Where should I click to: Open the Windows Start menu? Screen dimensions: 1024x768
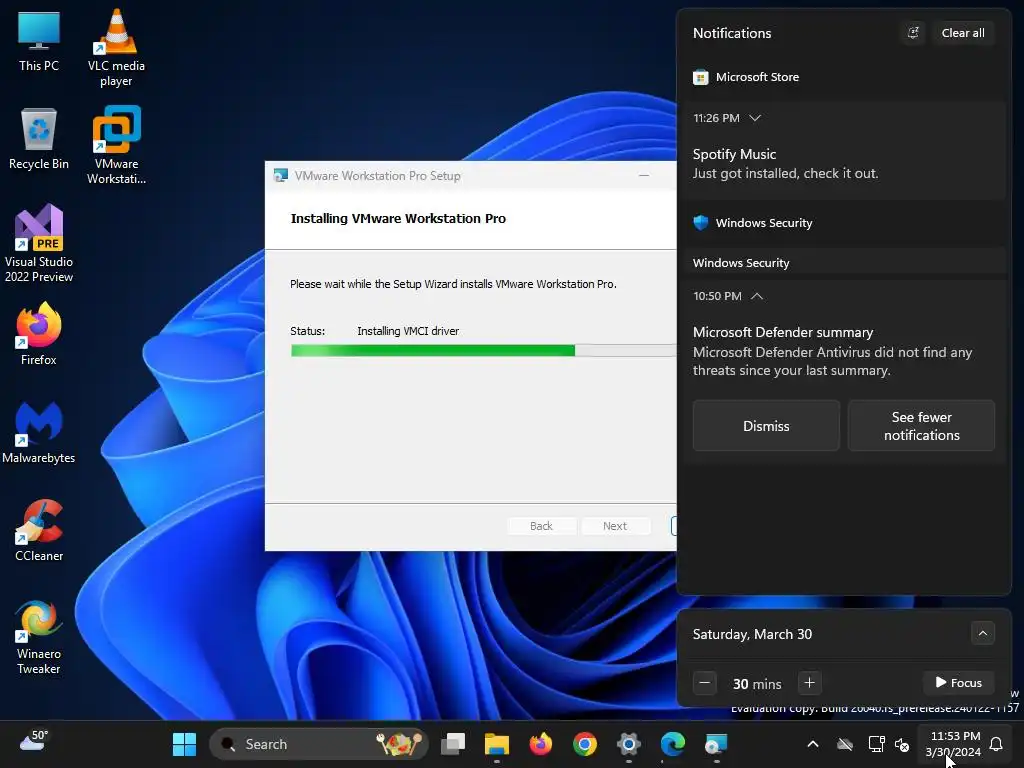click(x=184, y=744)
